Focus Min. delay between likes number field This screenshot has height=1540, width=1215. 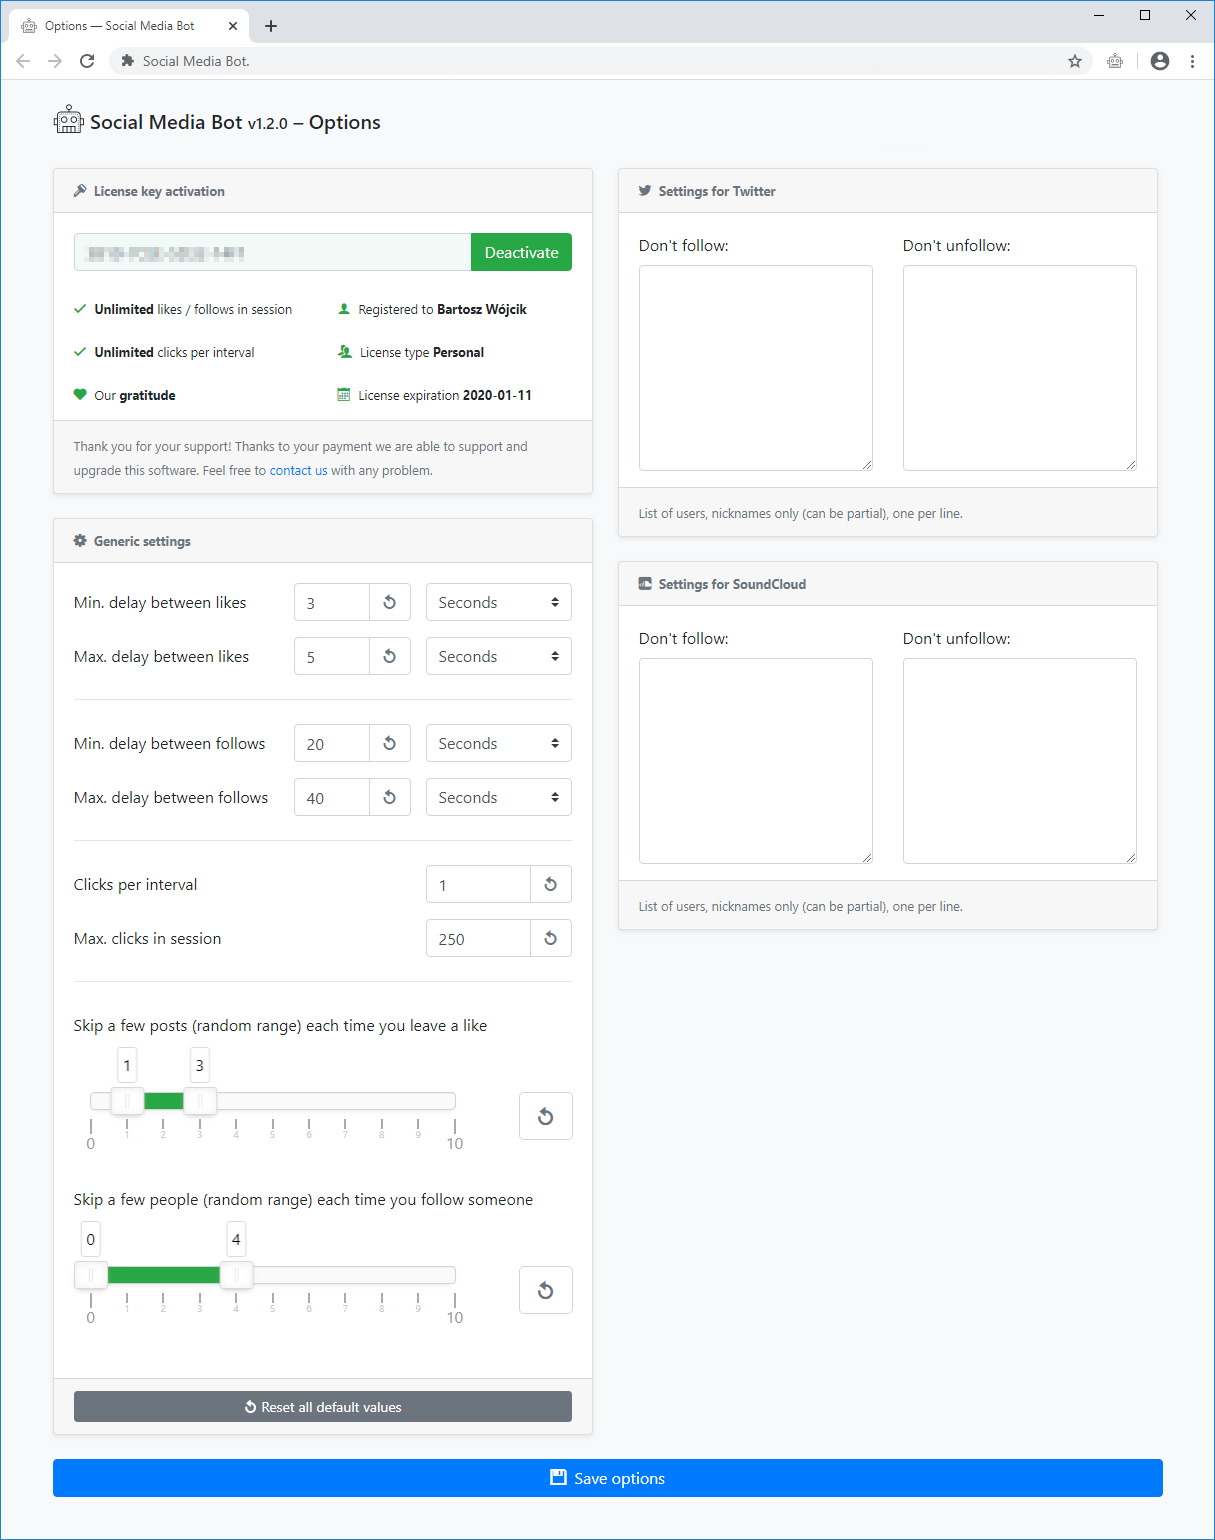pyautogui.click(x=332, y=602)
